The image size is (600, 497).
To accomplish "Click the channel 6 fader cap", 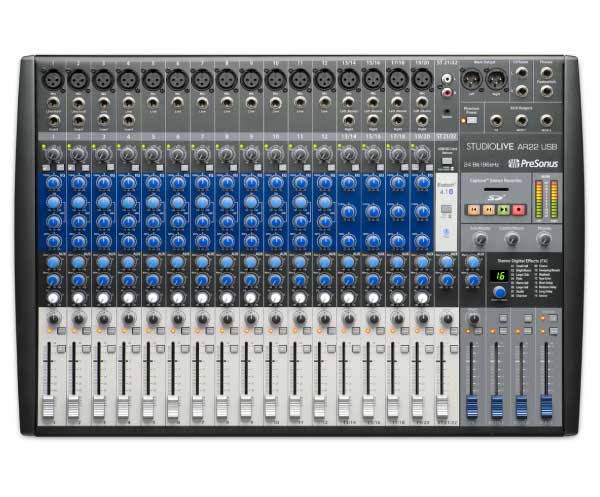I will 173,407.
